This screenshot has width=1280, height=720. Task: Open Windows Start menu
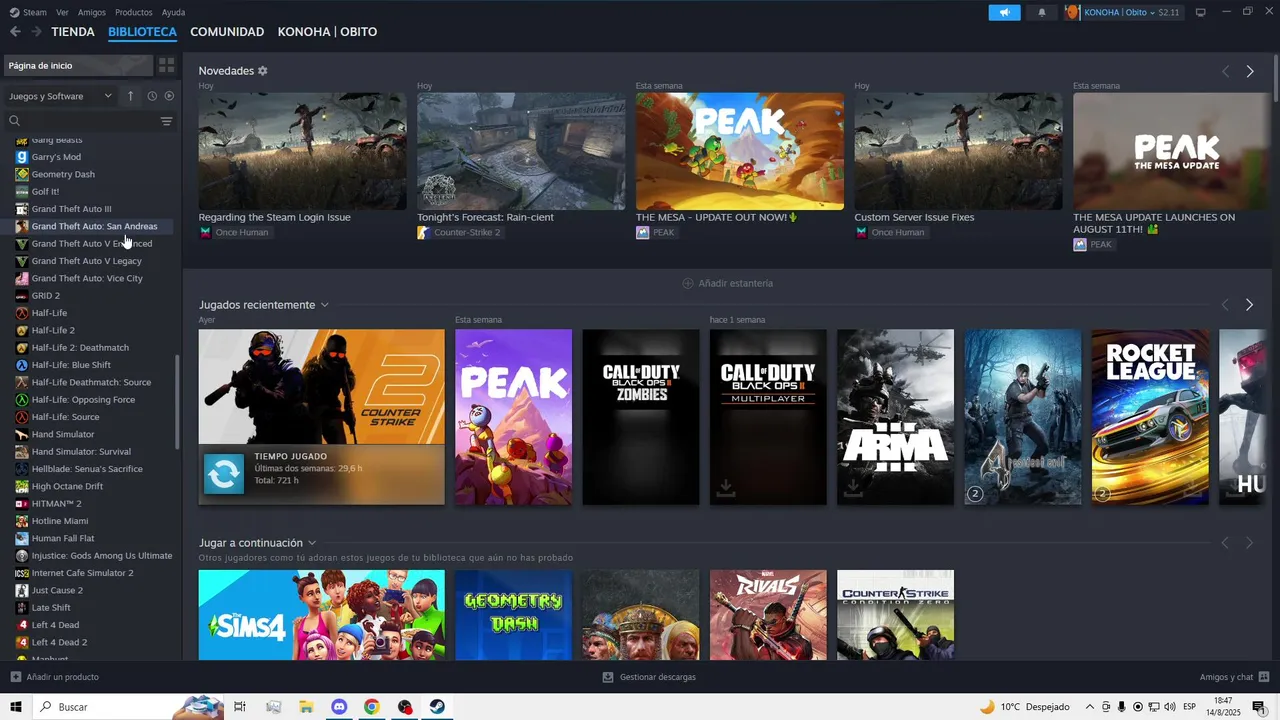coord(16,707)
